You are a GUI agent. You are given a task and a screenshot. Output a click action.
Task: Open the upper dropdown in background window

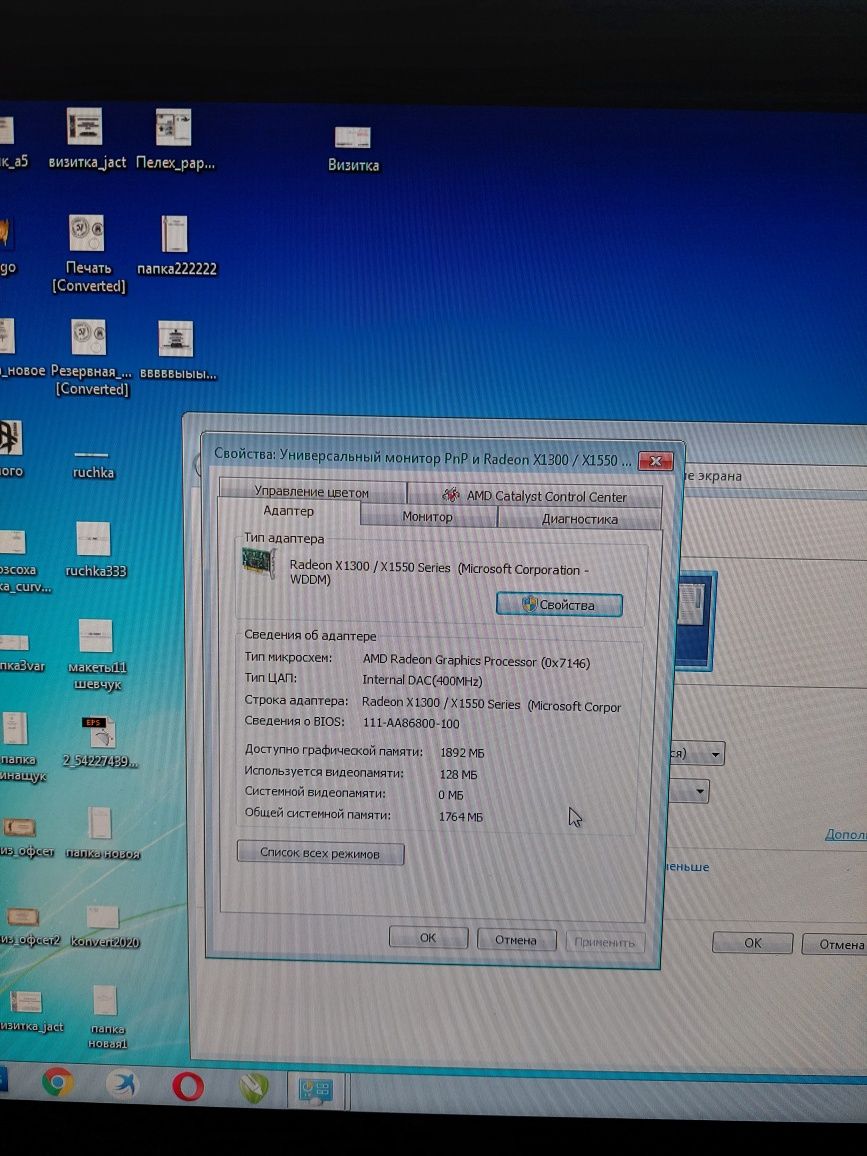coord(697,753)
